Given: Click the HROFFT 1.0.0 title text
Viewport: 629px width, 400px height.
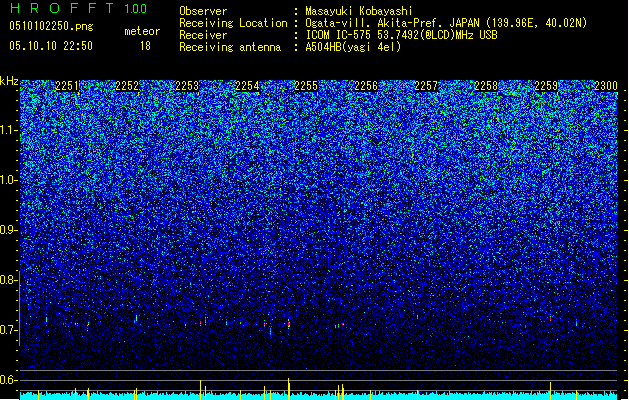Looking at the screenshot, I should point(78,8).
